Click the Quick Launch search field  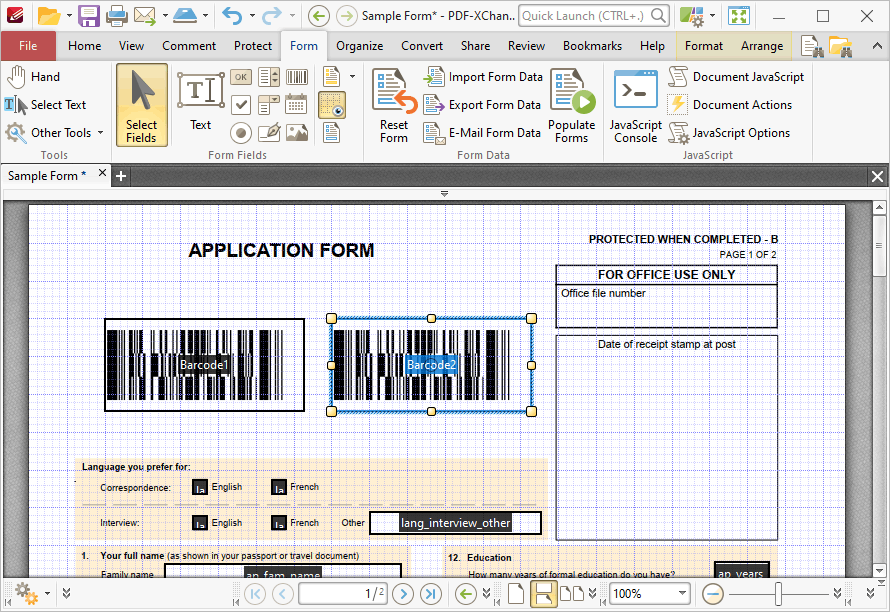[x=594, y=16]
